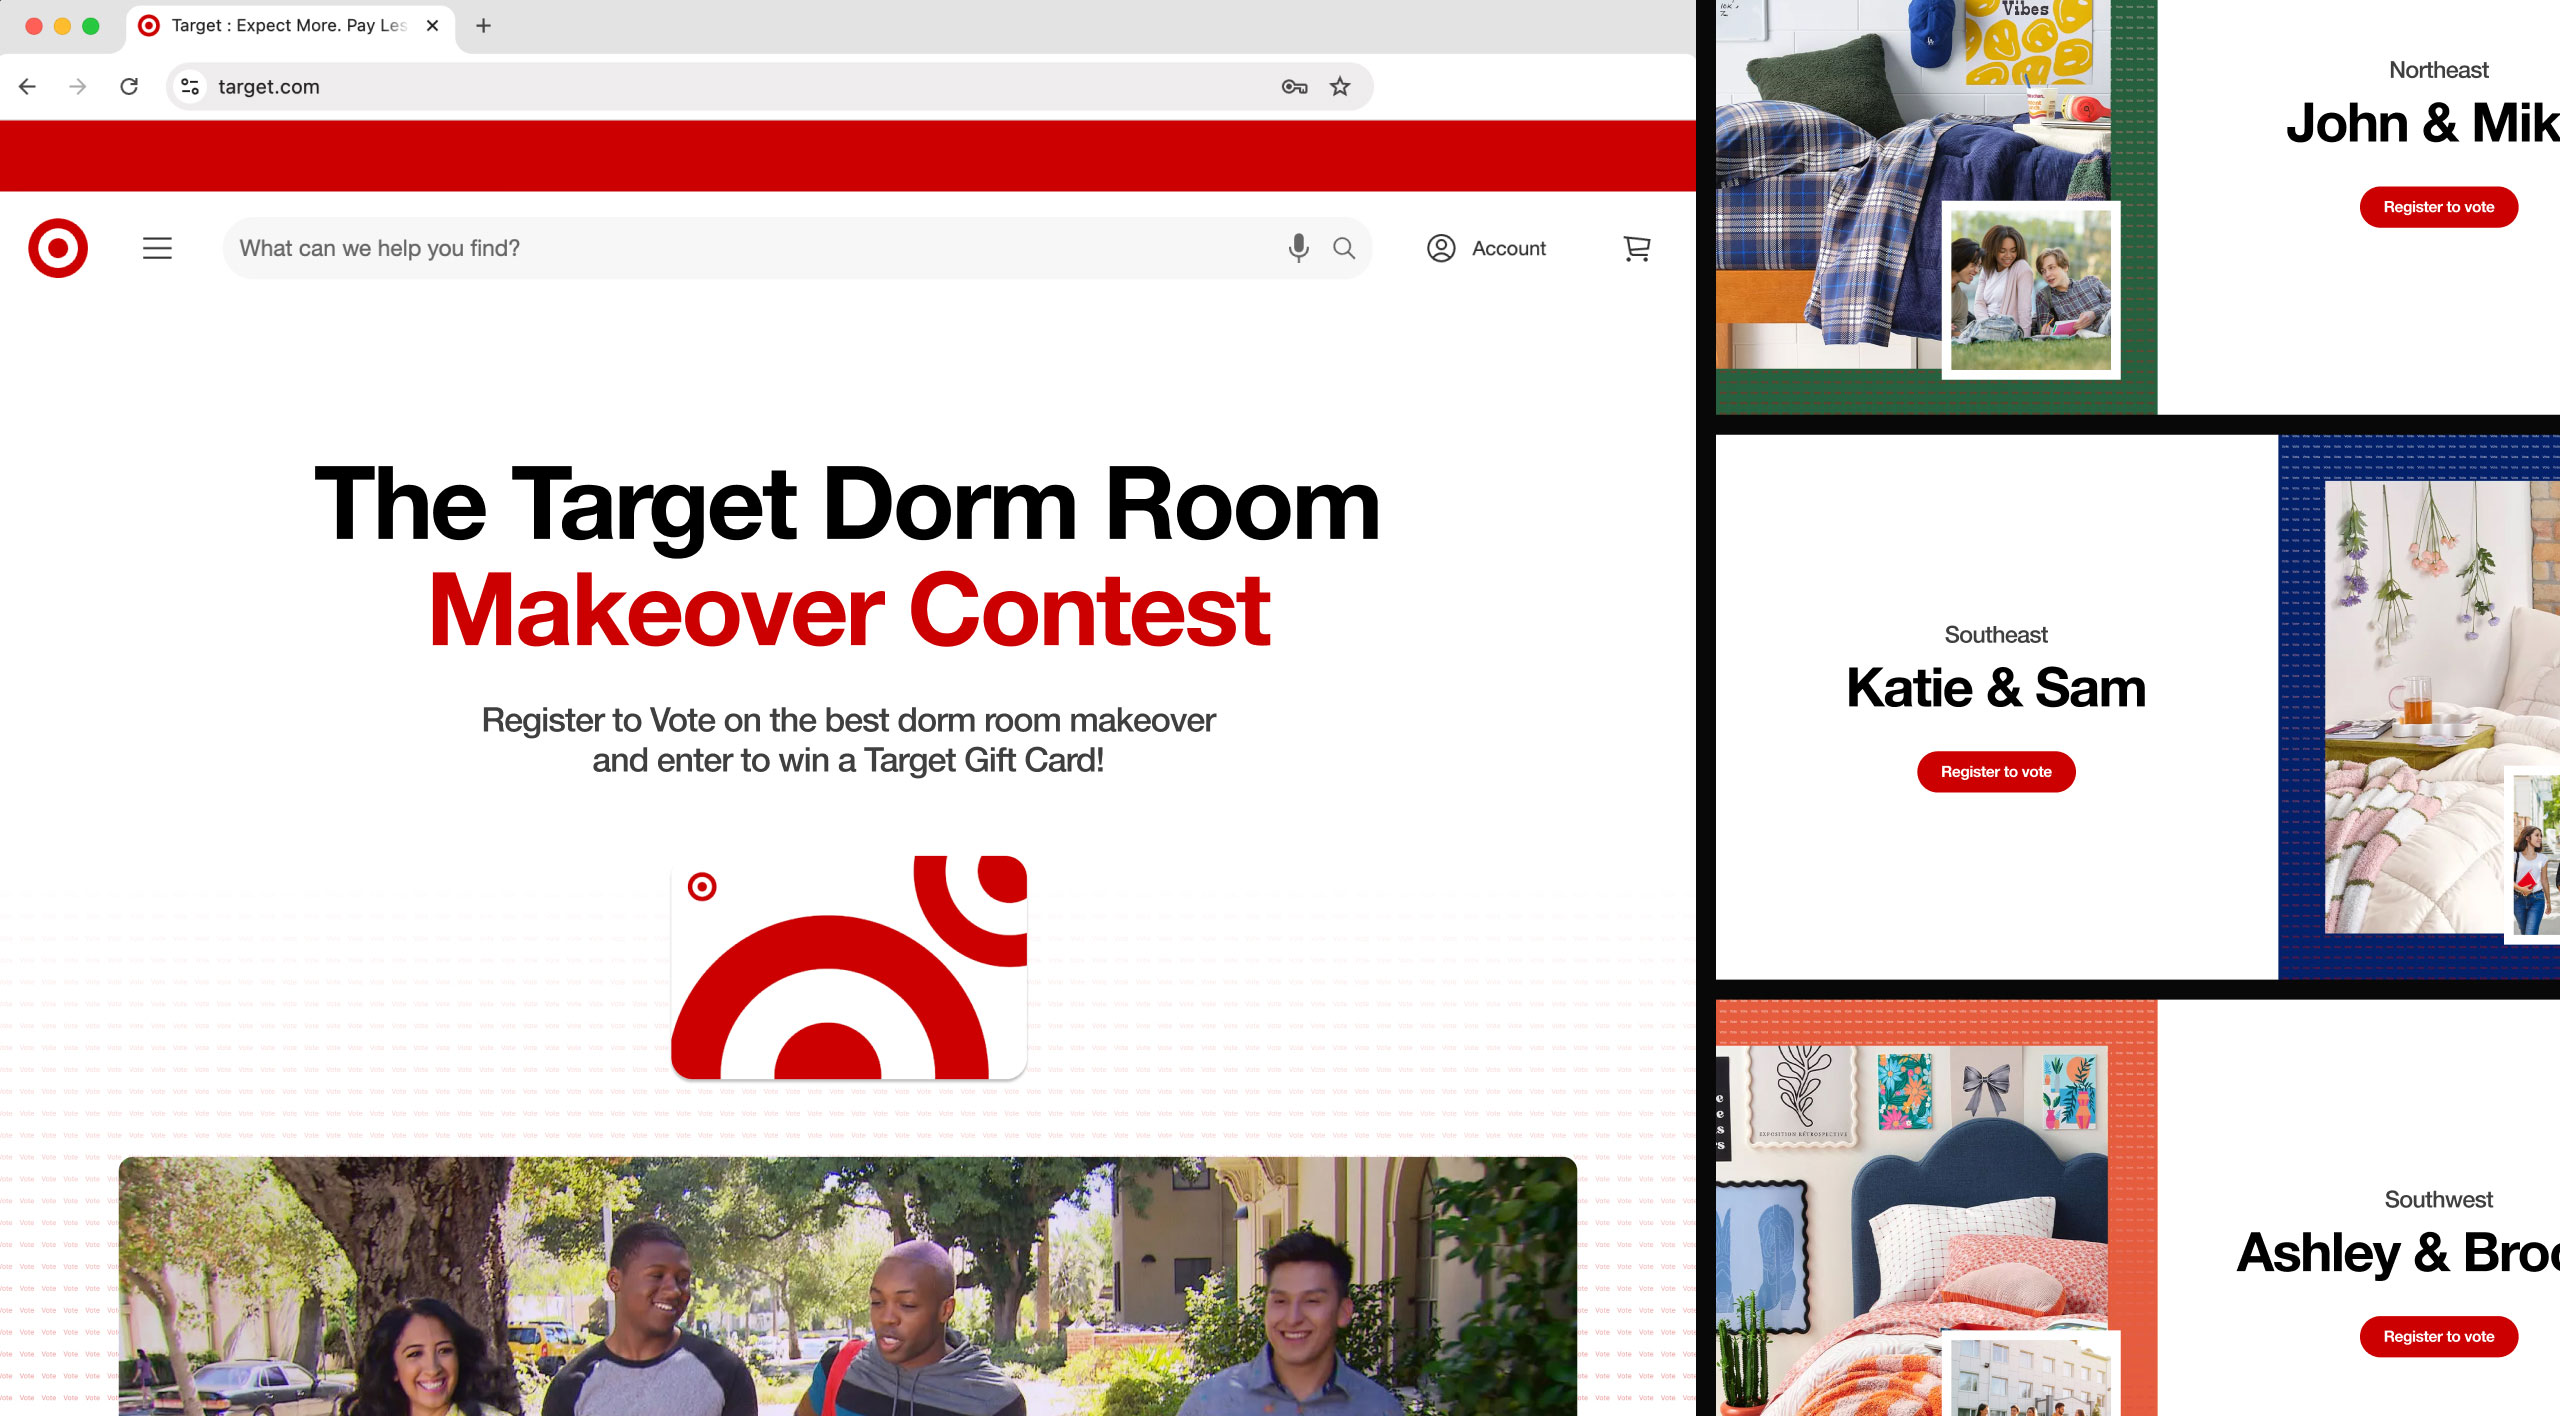Open the Southwest blue headboard dorm photo
2560x1416 pixels.
click(x=1912, y=1229)
